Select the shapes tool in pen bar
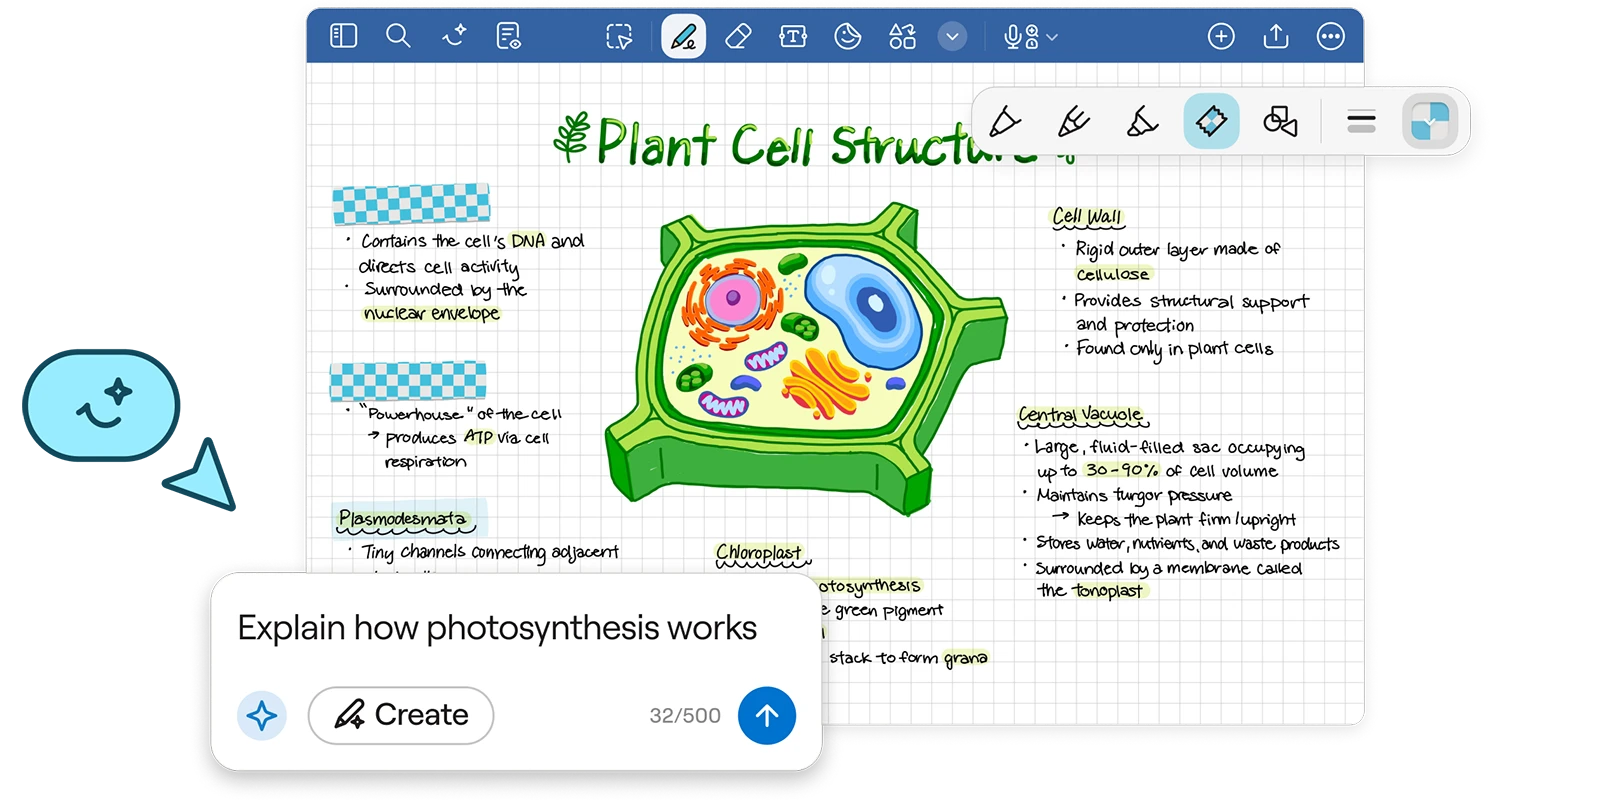Screen dimensions: 1600x800 [x=1280, y=122]
